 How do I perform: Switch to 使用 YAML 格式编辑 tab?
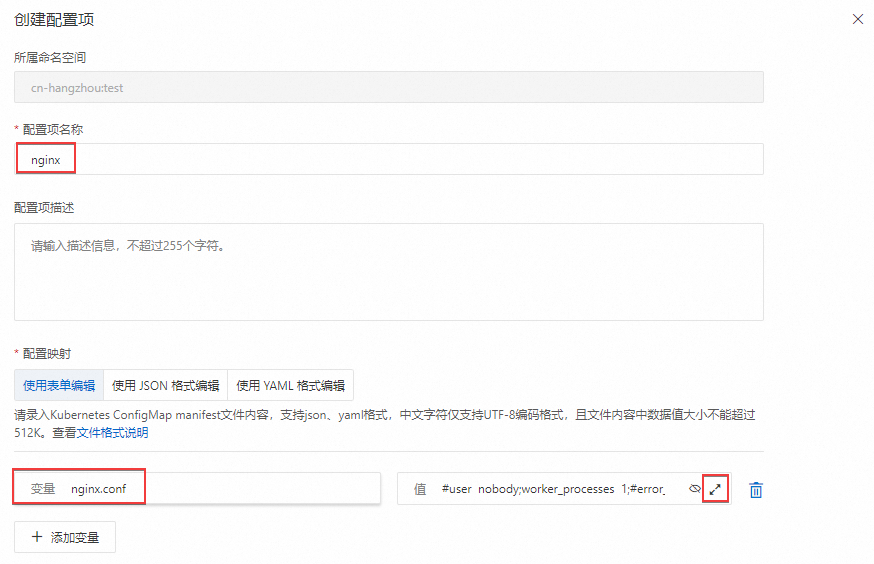click(x=290, y=385)
